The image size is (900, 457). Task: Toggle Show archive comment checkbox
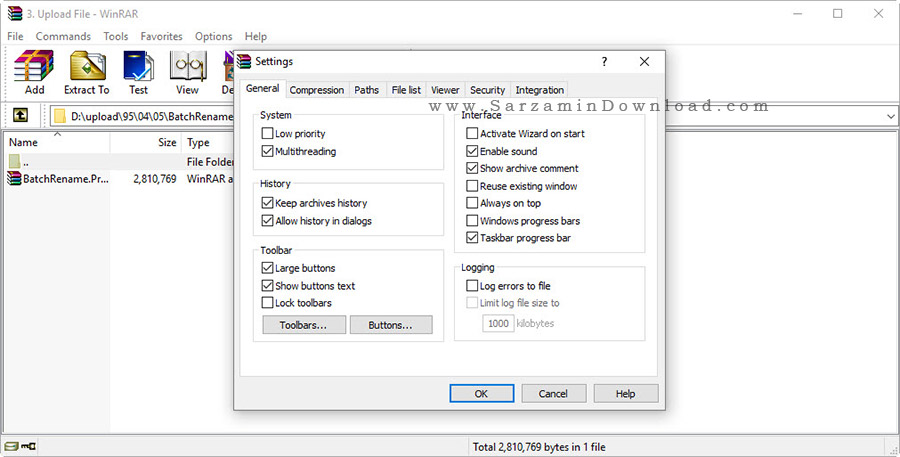point(472,168)
